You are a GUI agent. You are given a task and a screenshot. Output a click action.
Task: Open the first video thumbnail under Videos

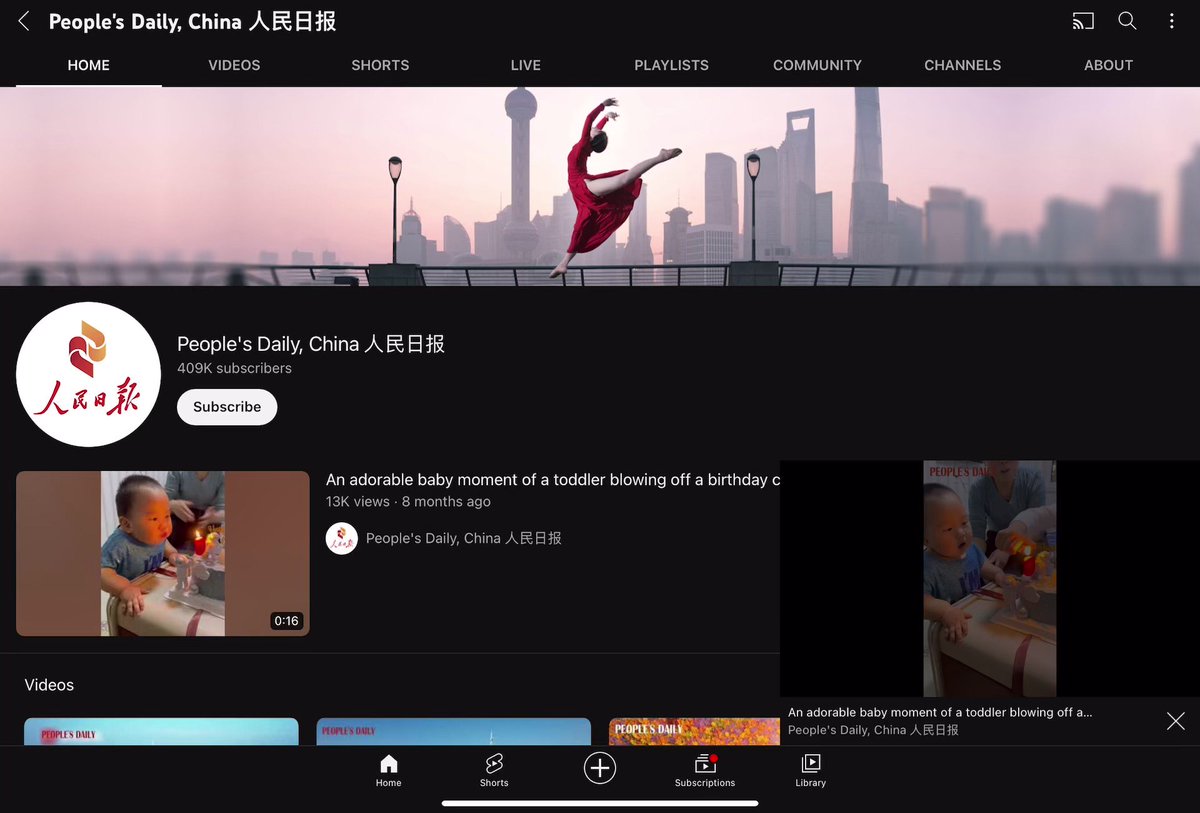(161, 731)
